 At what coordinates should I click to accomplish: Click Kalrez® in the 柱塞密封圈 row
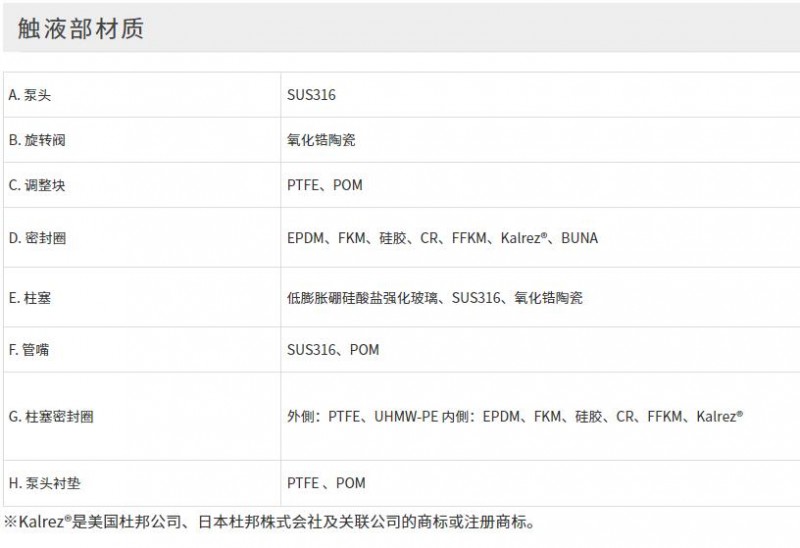720,417
